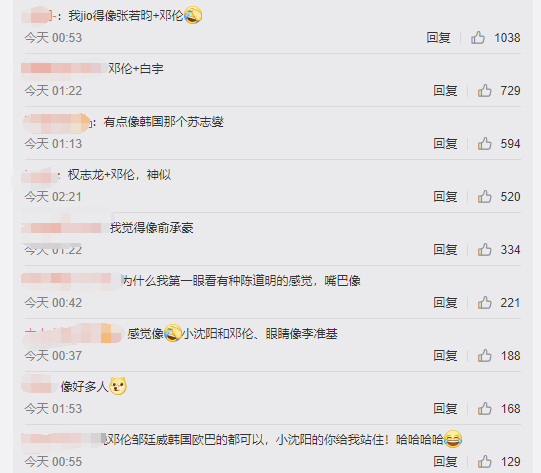Thumbs-up the 像好多人 comment

pyautogui.click(x=484, y=408)
